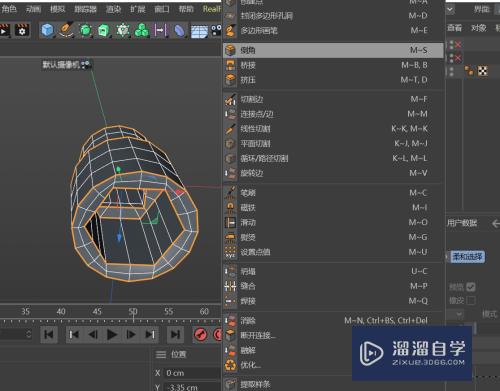Open the green Volume Builder spheres icon
Image resolution: width=500 pixels, height=391 pixels.
point(142,30)
